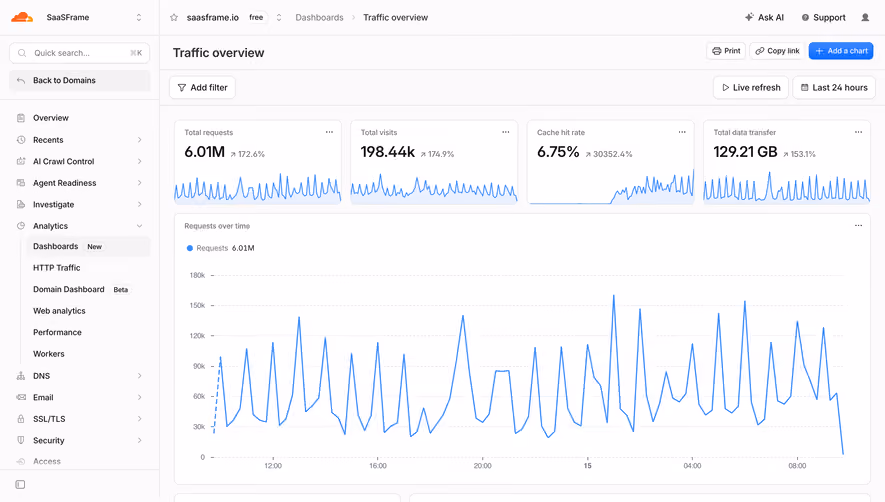This screenshot has height=502, width=885.
Task: Open Performance analytics page
Action: 57,332
